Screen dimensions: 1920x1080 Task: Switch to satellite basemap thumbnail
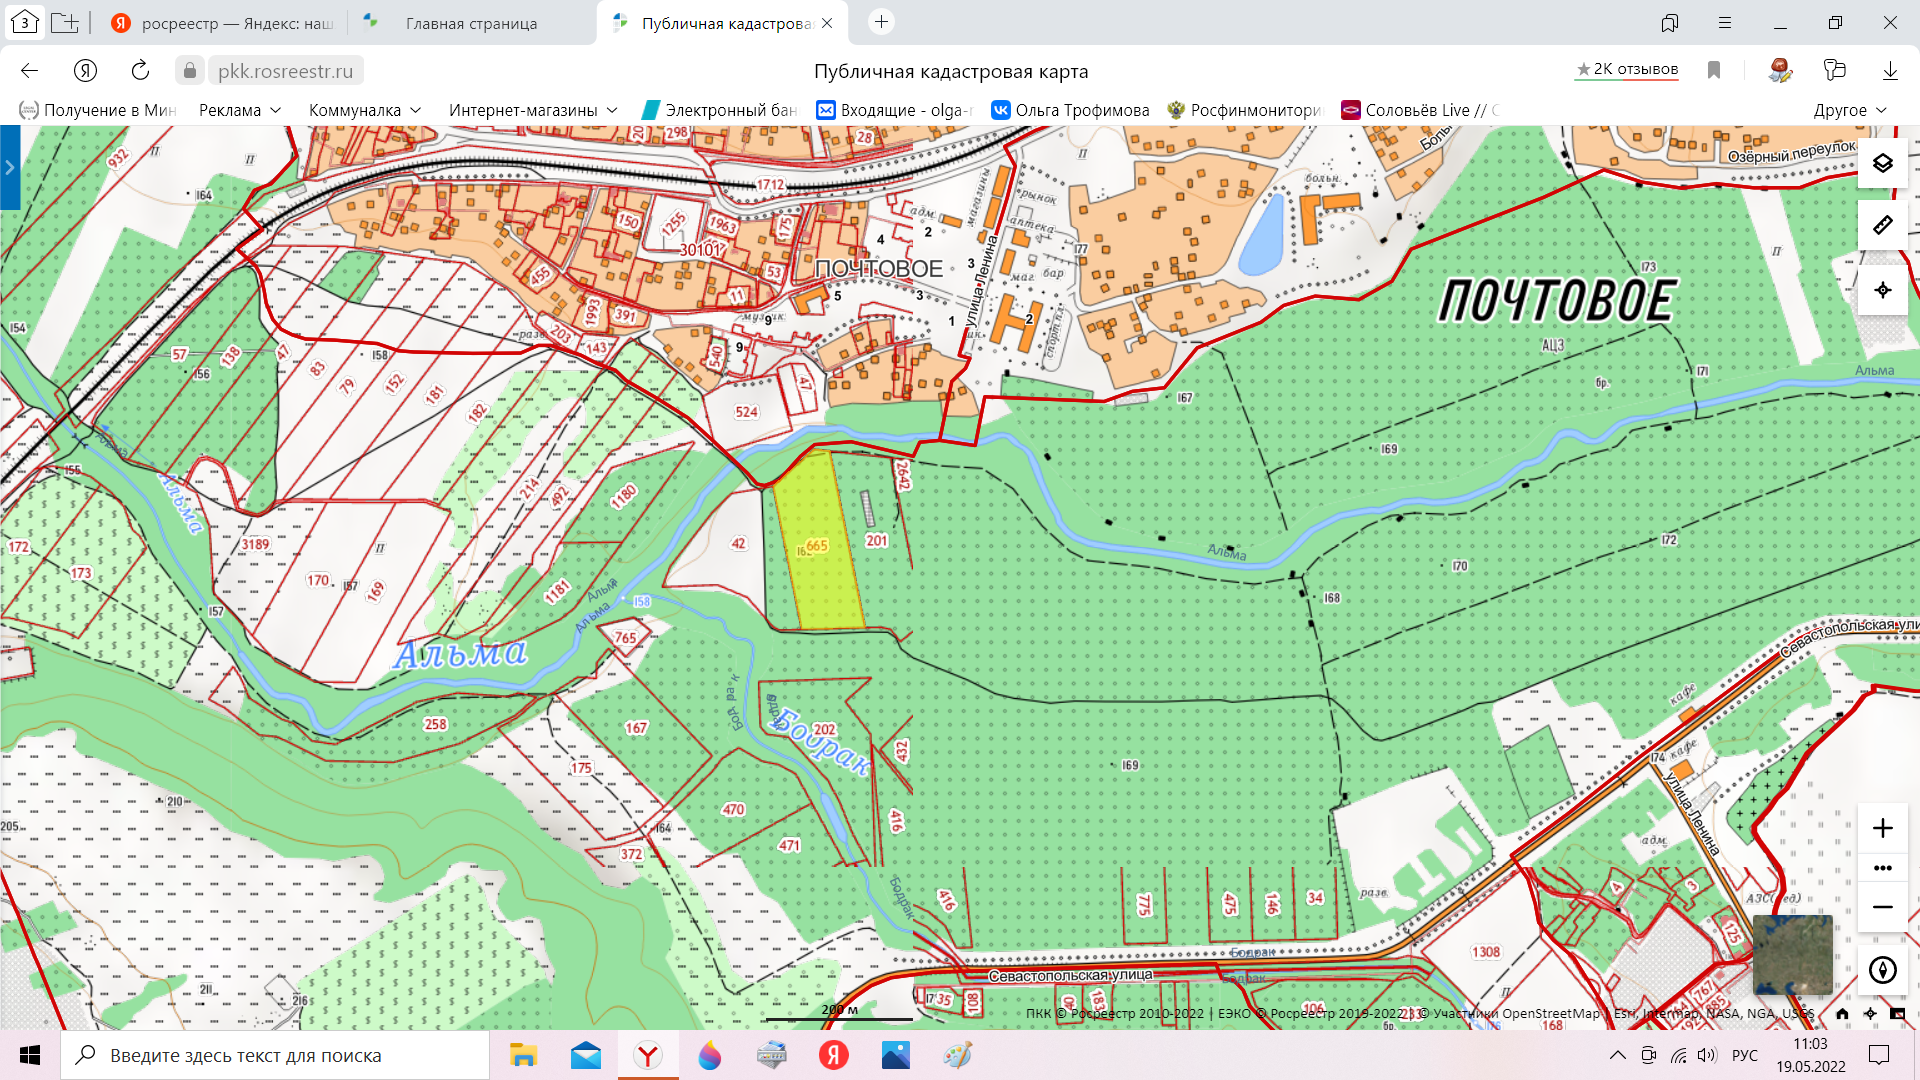[x=1793, y=954]
